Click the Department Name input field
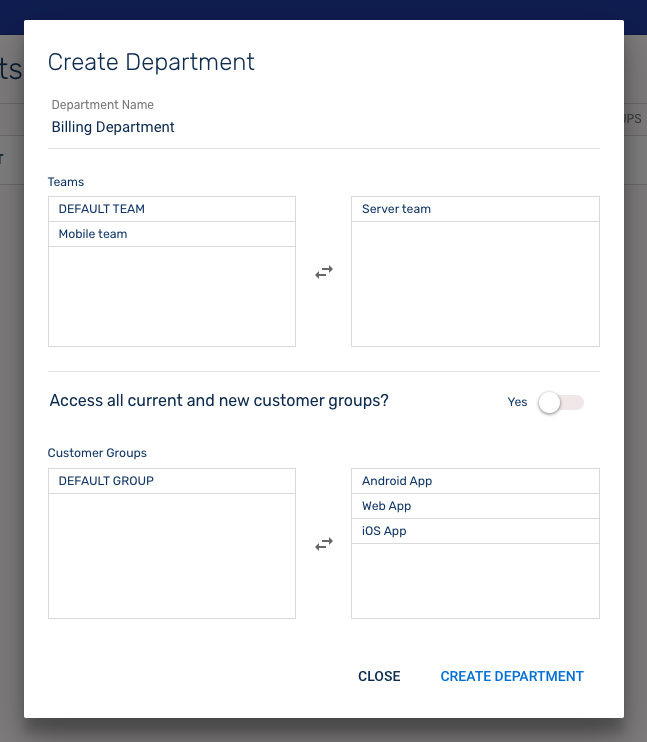 tap(324, 128)
